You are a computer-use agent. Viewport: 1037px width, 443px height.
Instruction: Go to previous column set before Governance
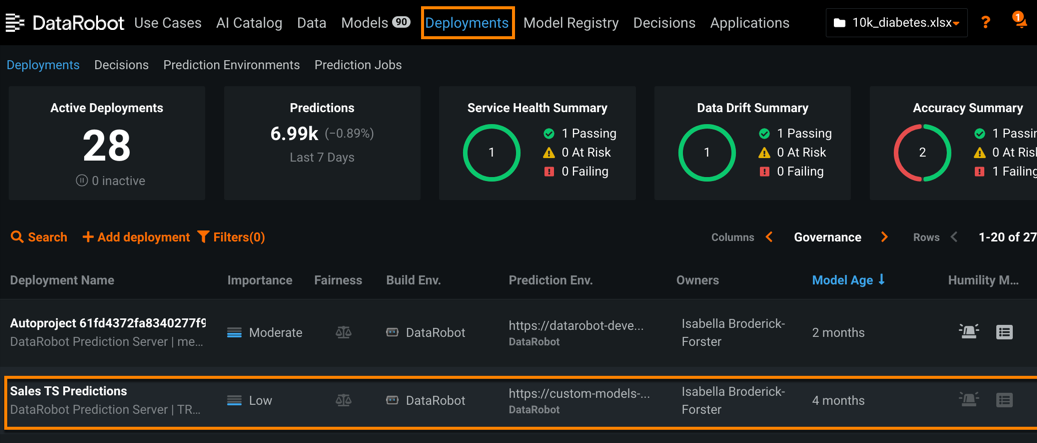(x=769, y=237)
